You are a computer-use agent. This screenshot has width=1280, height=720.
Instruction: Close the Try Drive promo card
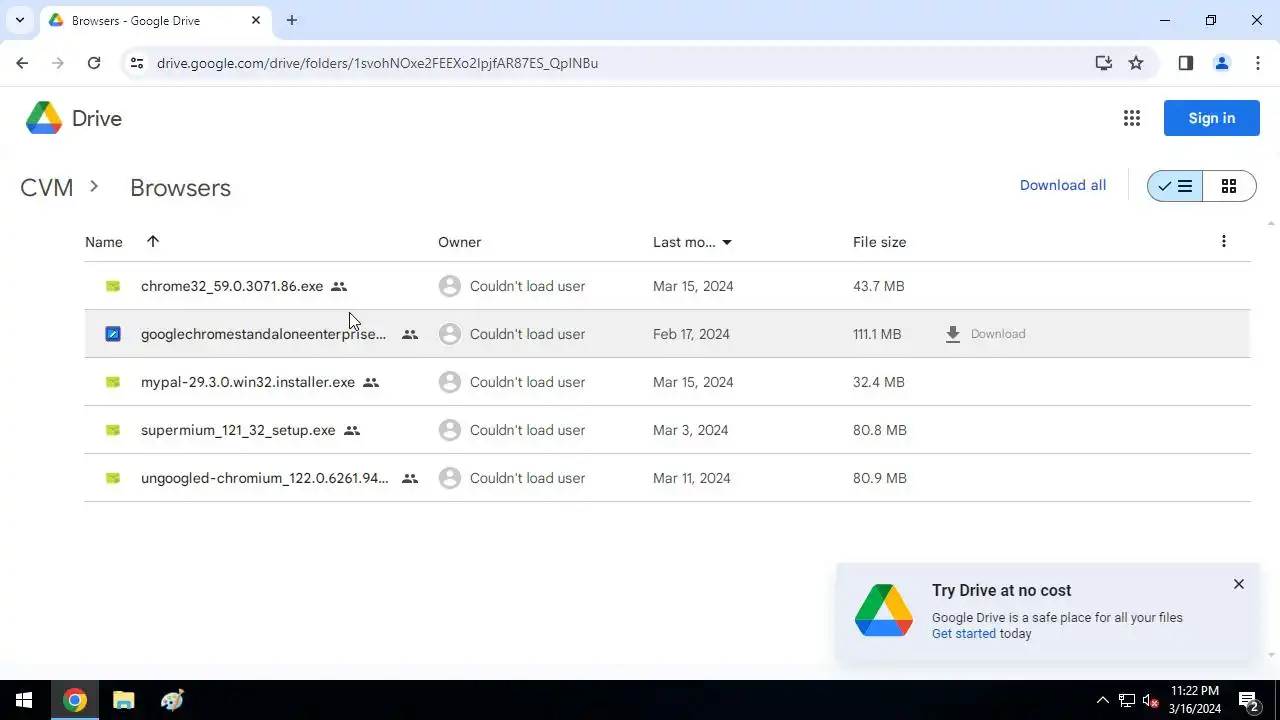pos(1238,584)
